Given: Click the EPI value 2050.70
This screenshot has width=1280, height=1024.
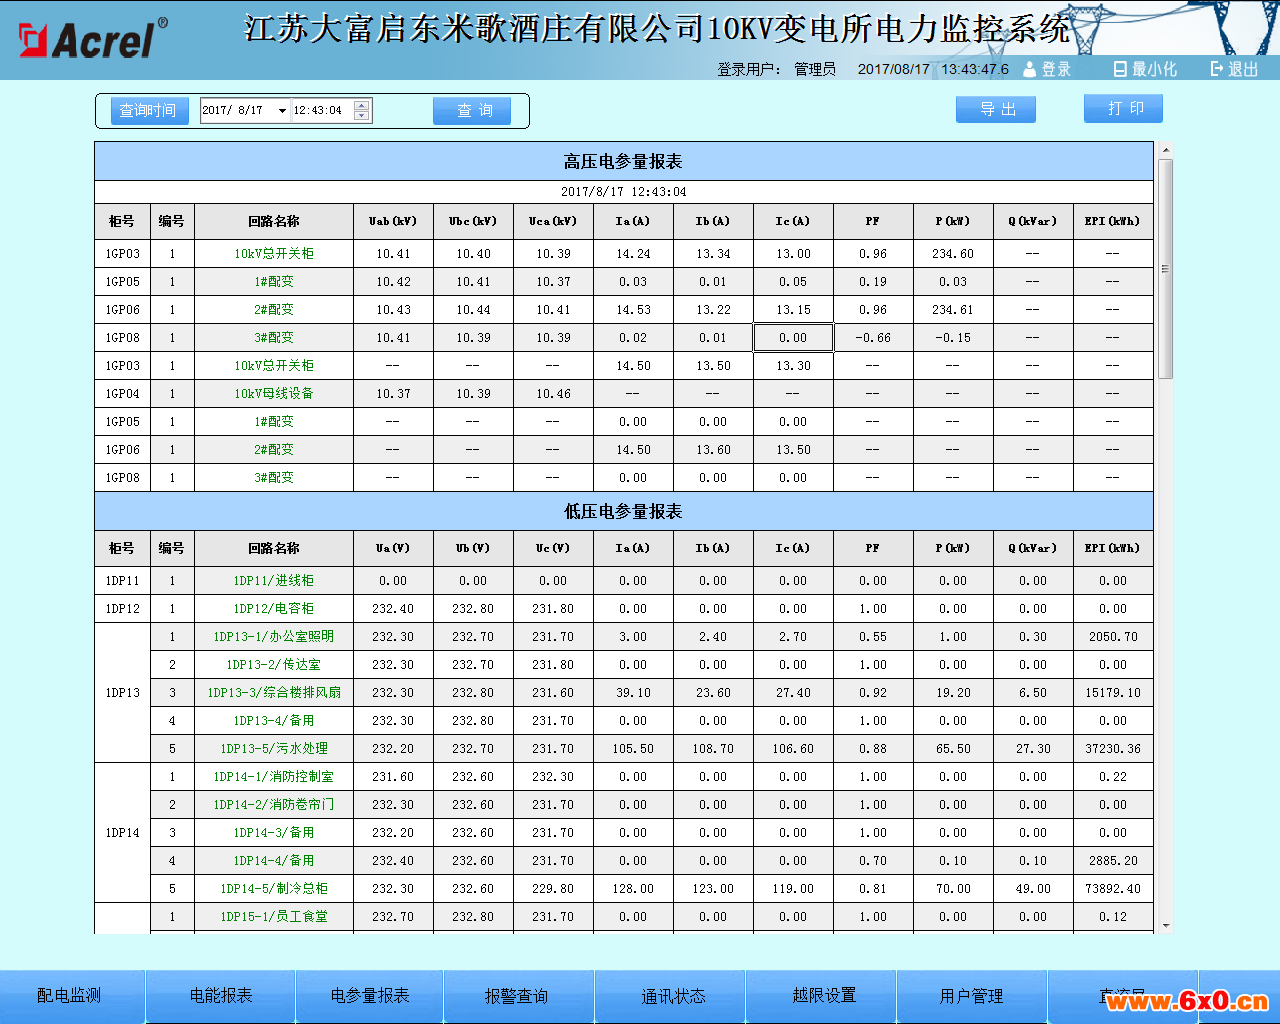Looking at the screenshot, I should point(1113,637).
